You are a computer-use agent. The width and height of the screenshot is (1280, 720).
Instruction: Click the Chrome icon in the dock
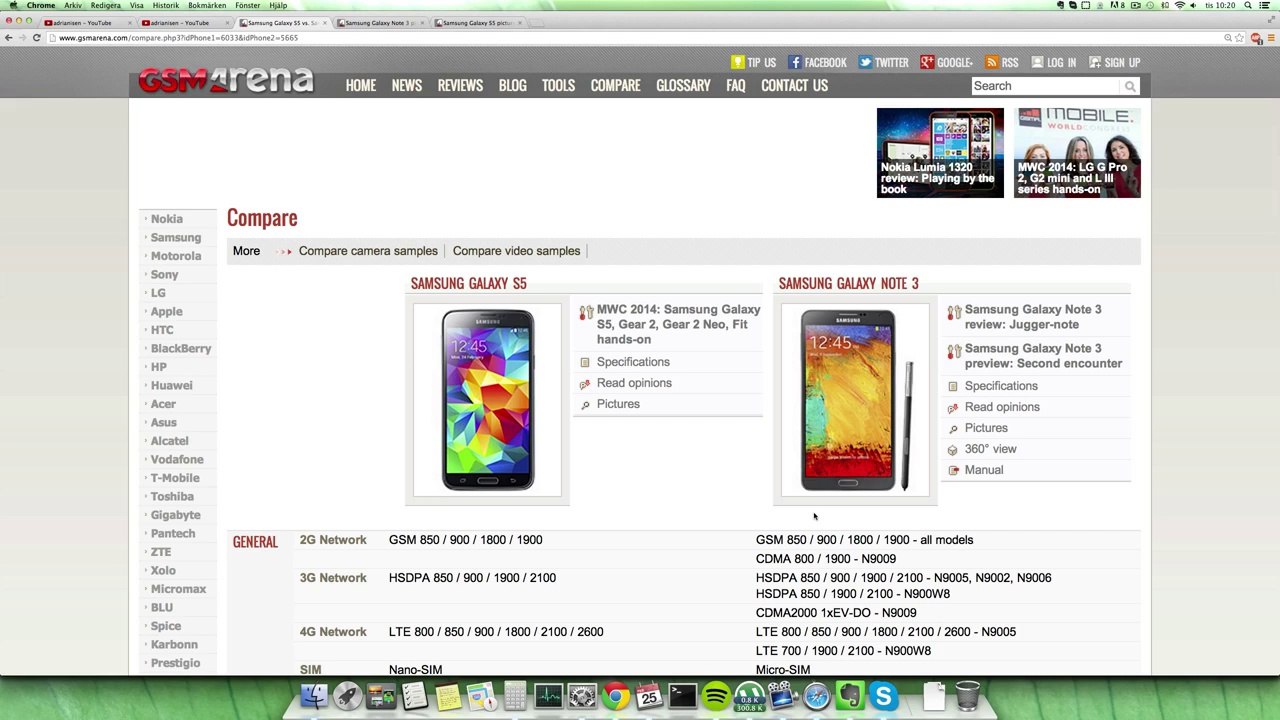tap(616, 696)
